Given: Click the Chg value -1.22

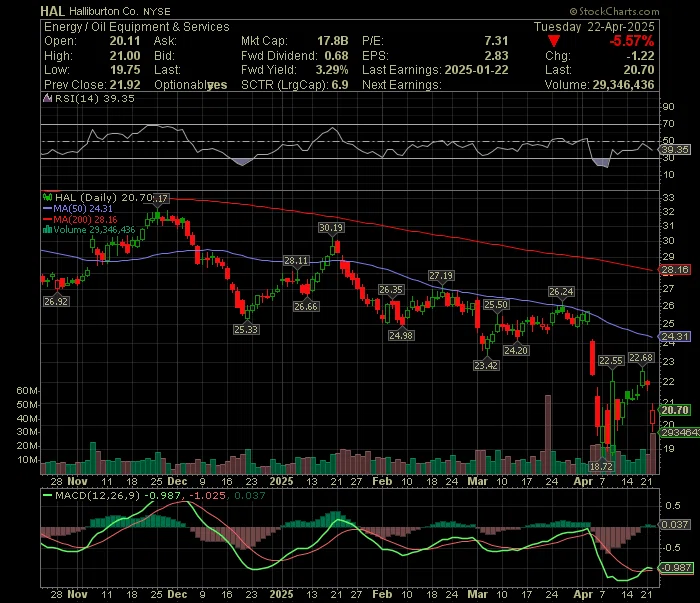Looking at the screenshot, I should pyautogui.click(x=640, y=56).
